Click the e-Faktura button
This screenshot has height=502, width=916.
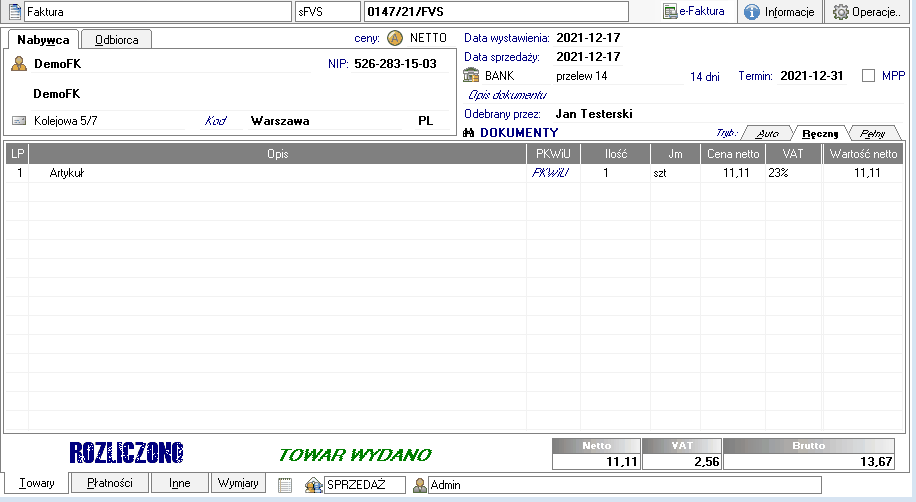pos(694,12)
